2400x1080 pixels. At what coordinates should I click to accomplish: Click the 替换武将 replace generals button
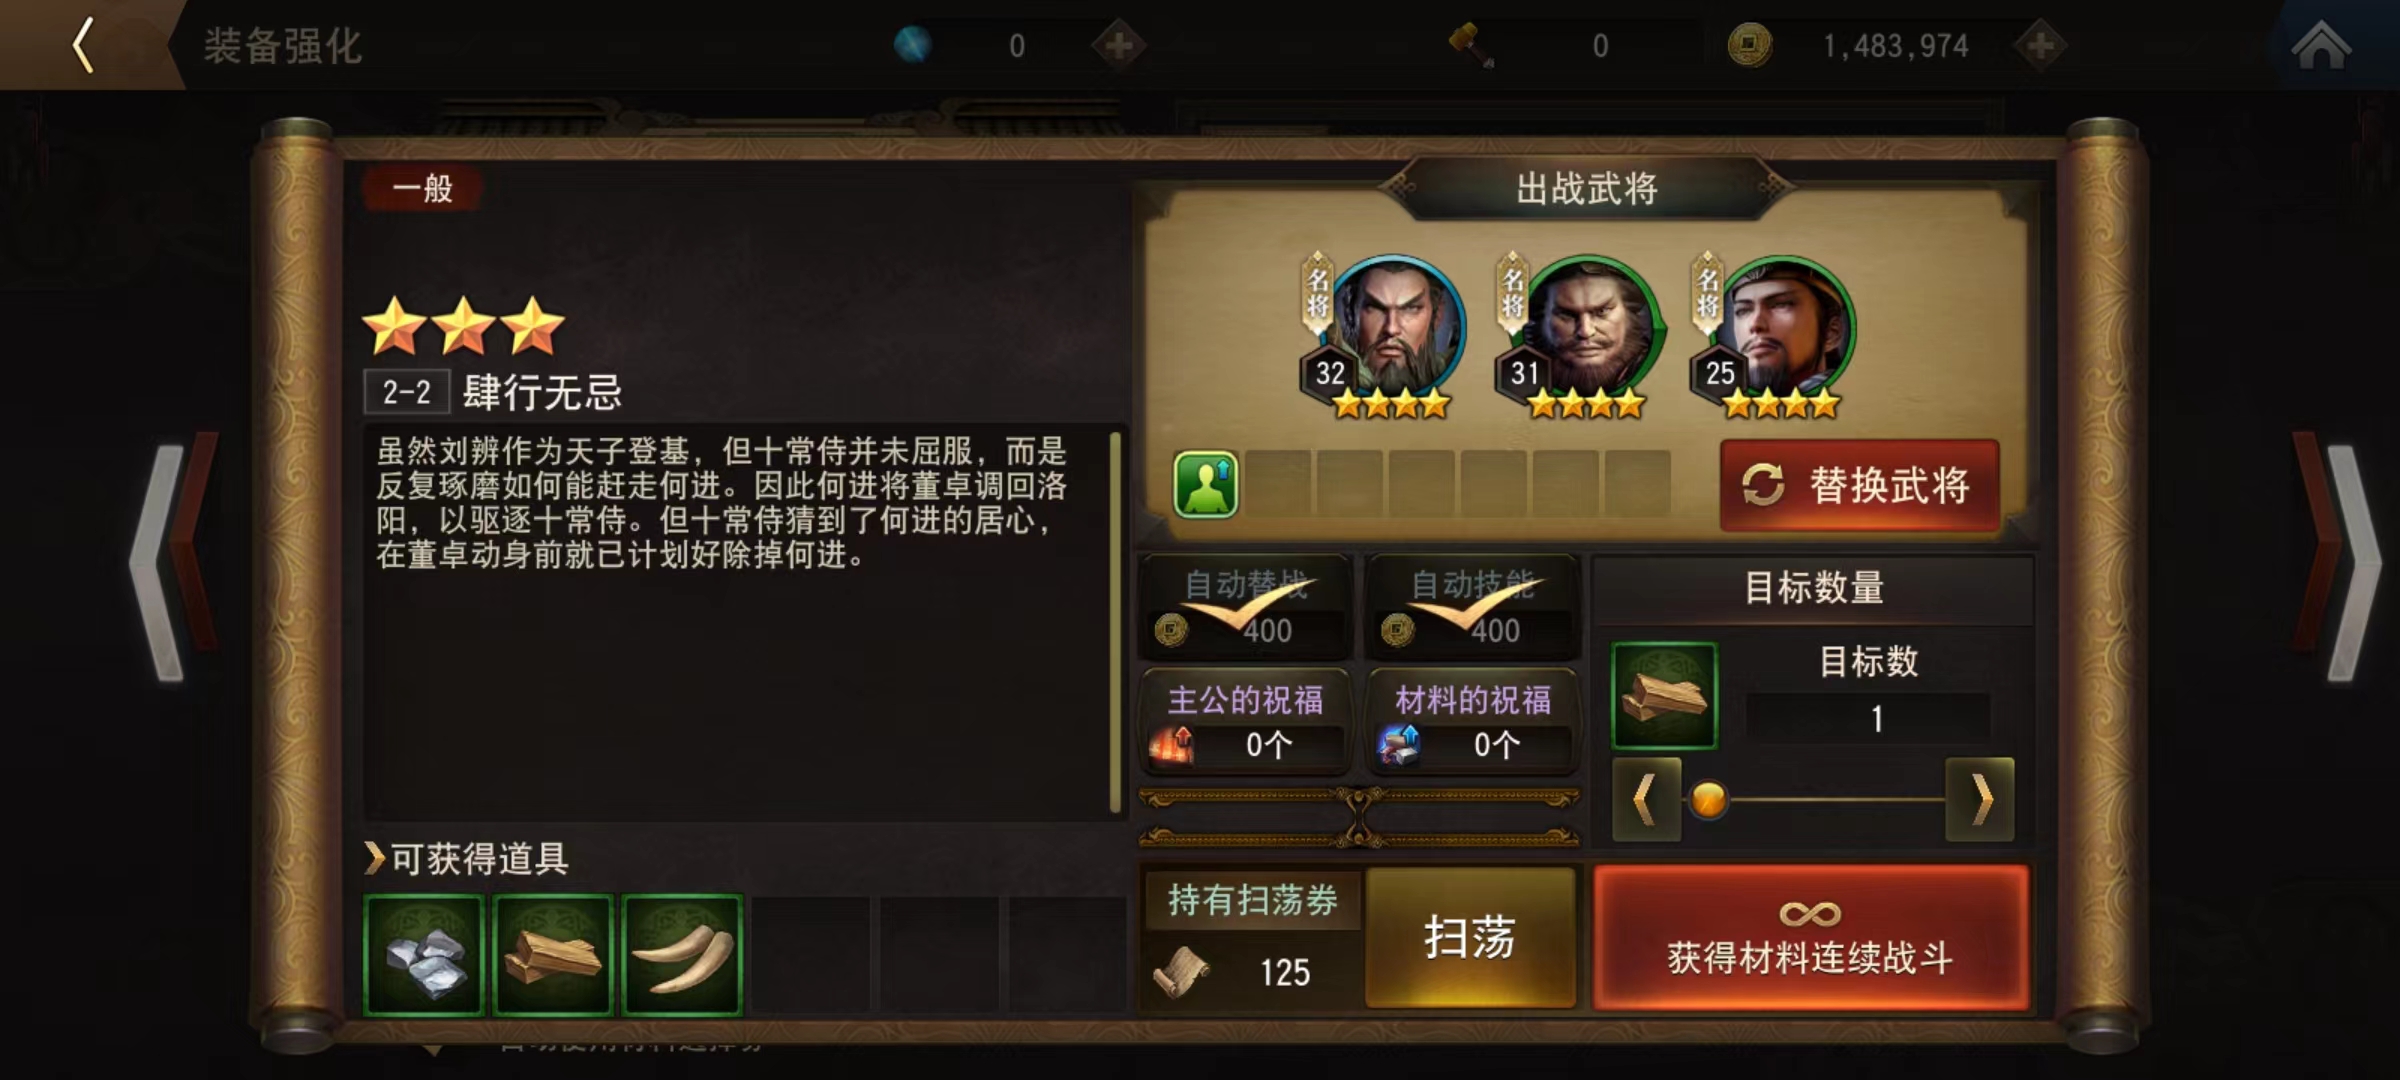point(1860,486)
